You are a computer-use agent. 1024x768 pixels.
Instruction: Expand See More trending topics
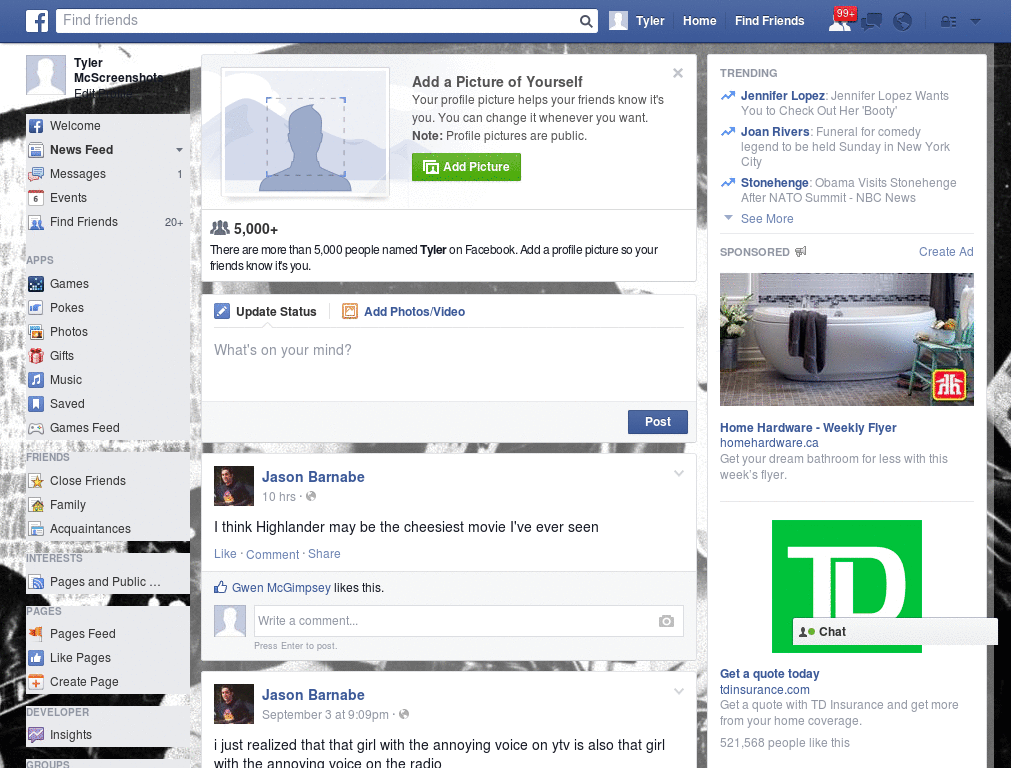[767, 219]
